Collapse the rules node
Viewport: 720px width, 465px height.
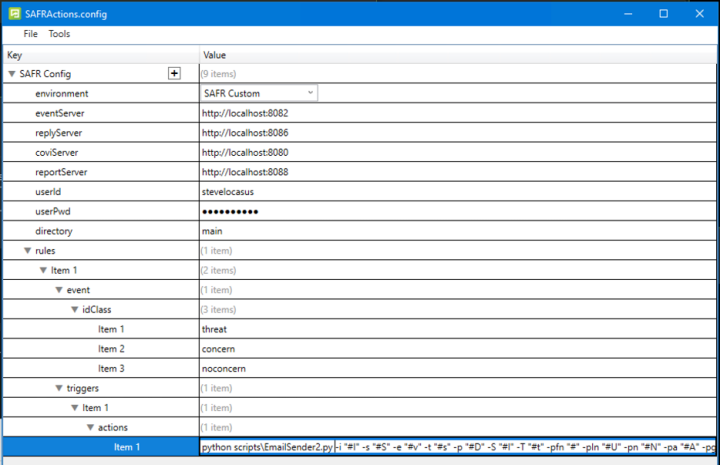click(x=28, y=251)
